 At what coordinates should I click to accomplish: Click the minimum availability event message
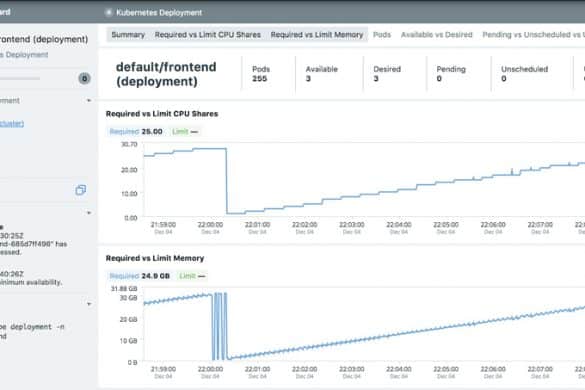pos(31,282)
